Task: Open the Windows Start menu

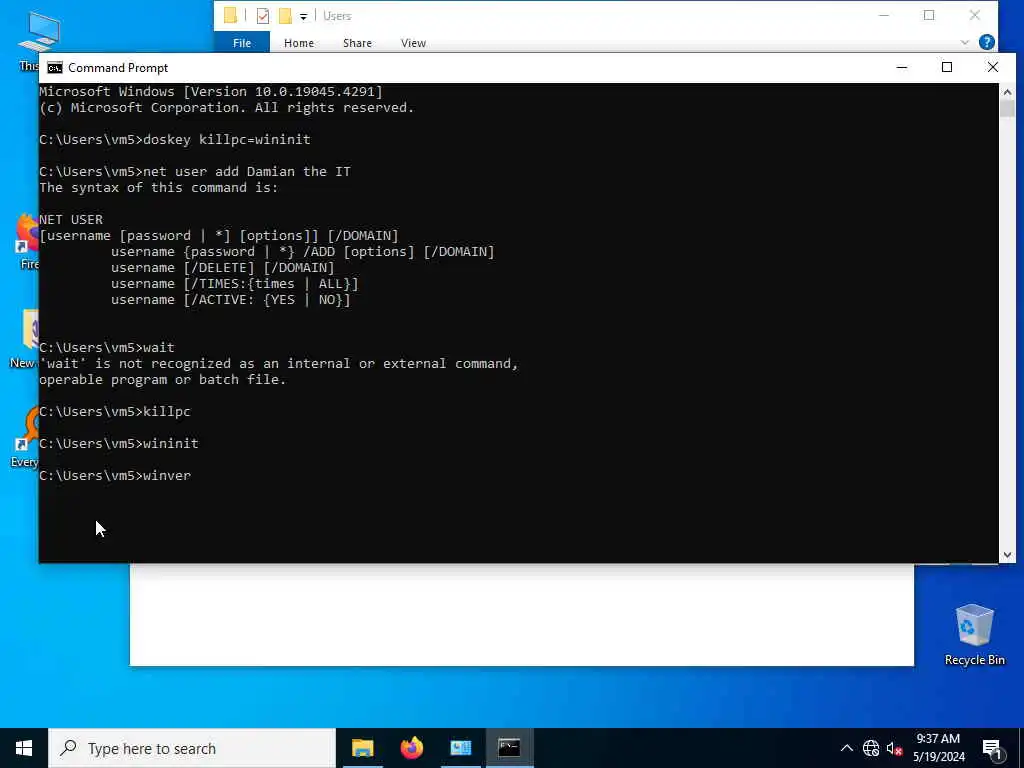Action: [x=24, y=748]
